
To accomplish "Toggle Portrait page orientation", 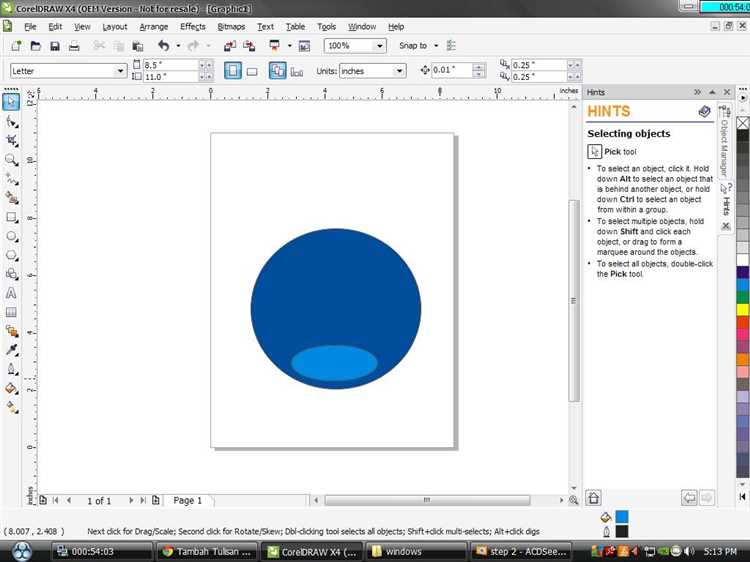I will pyautogui.click(x=232, y=71).
